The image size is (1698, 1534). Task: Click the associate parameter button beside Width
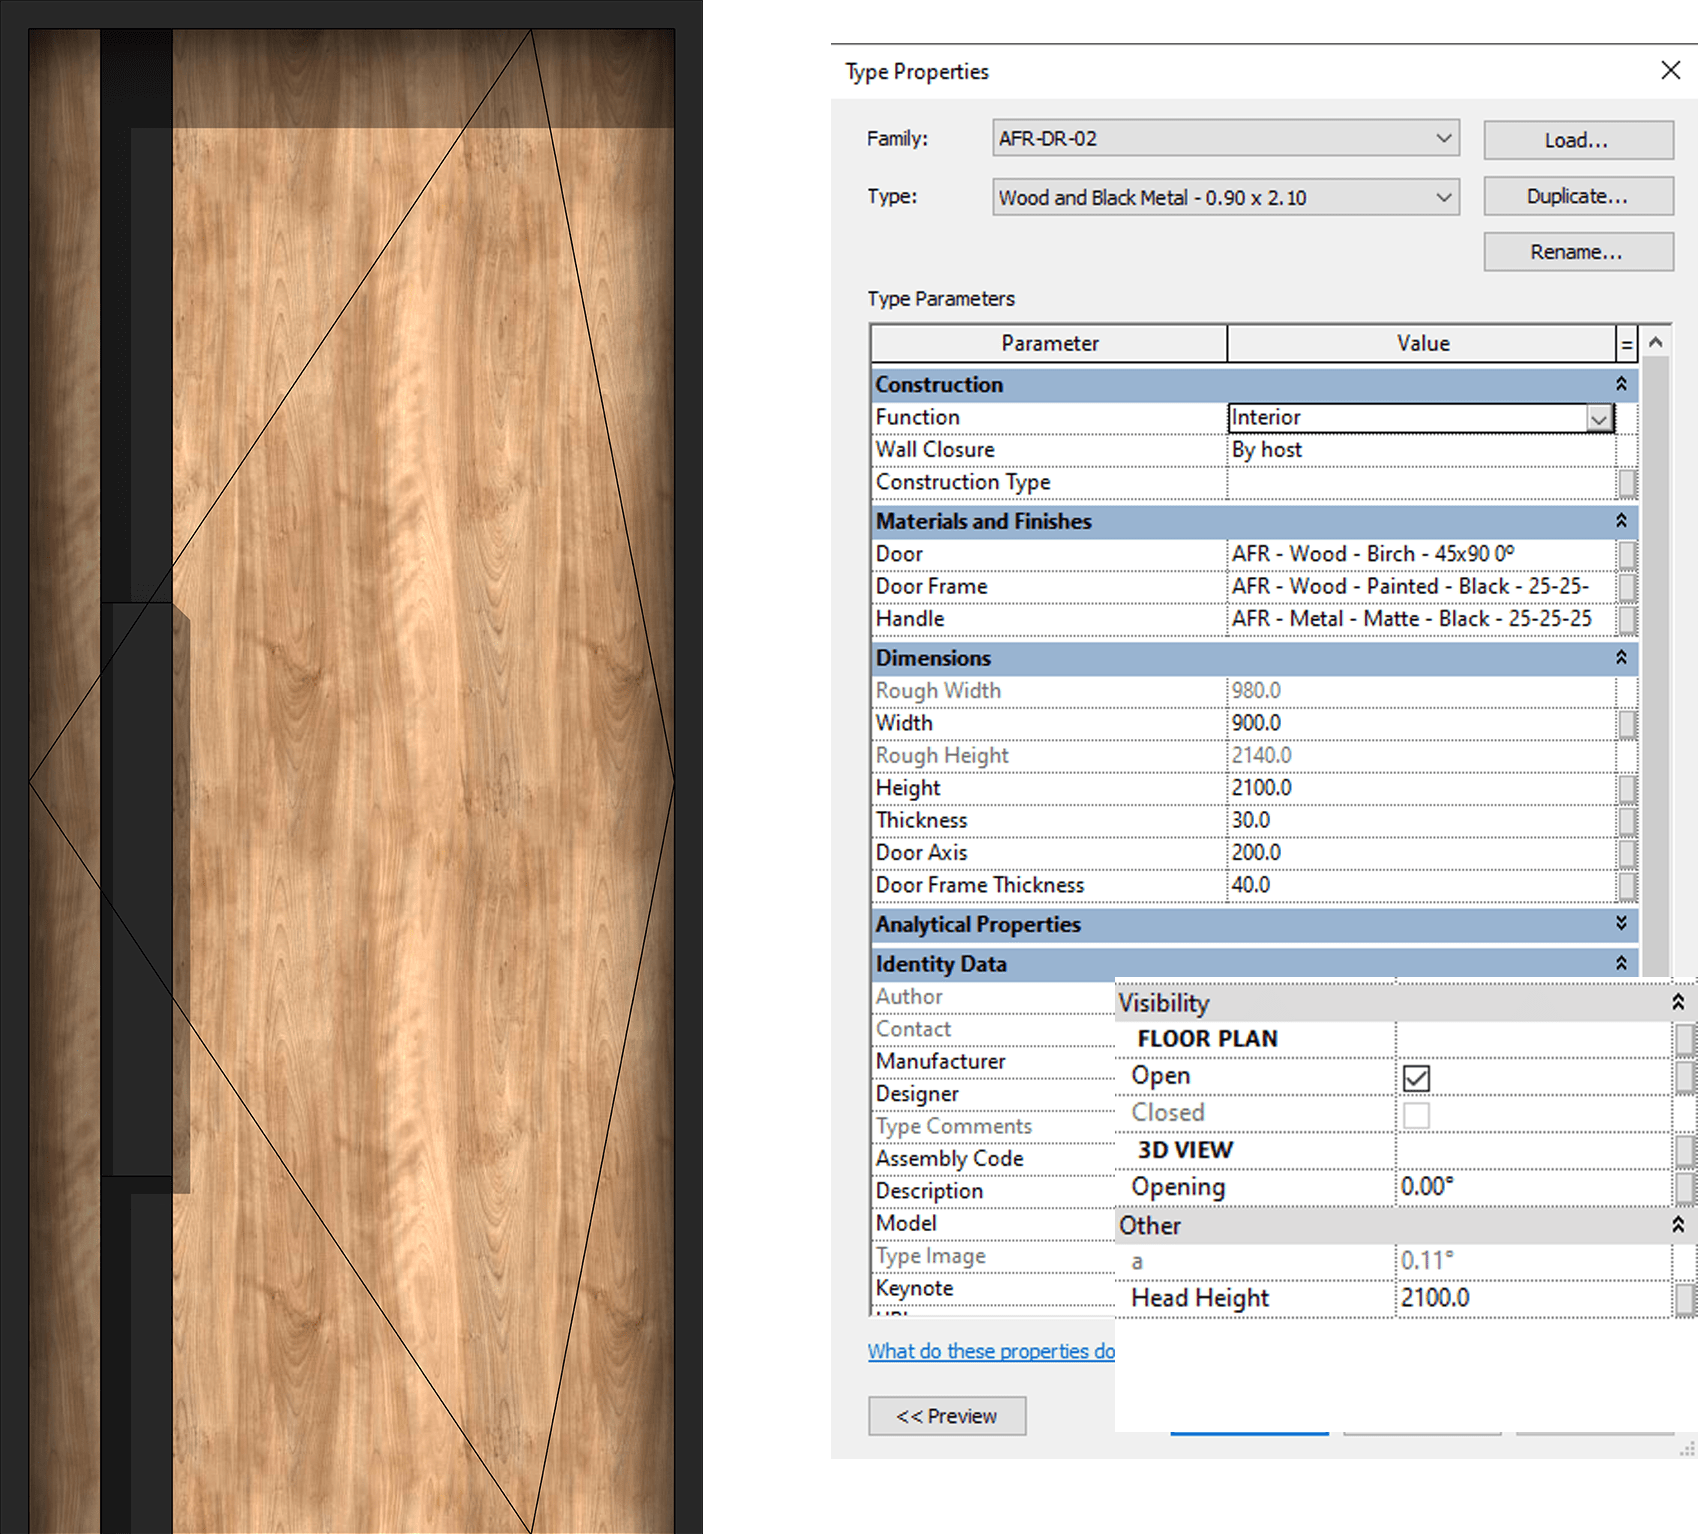[1627, 723]
